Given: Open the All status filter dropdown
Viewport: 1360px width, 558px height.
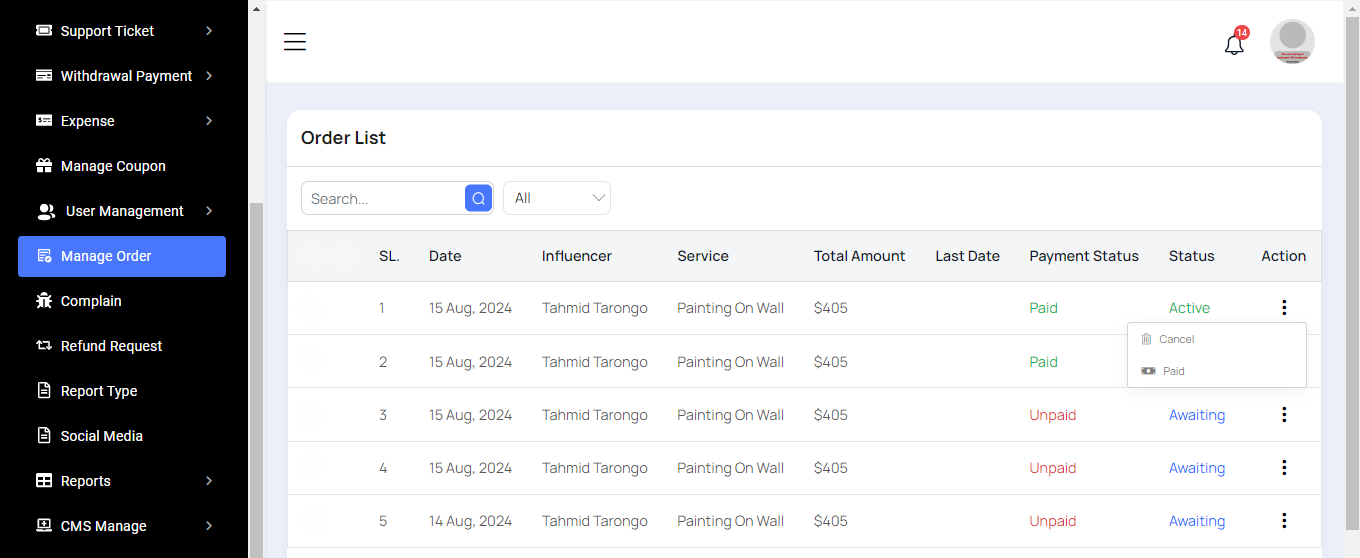Looking at the screenshot, I should point(556,198).
